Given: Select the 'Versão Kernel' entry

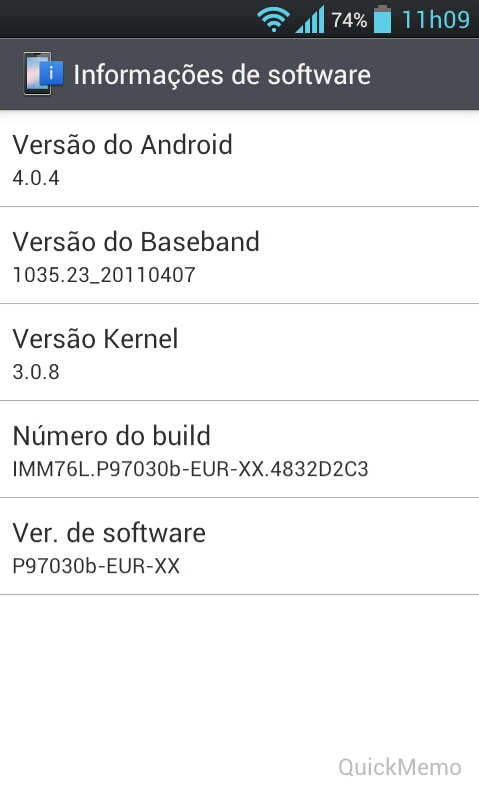Looking at the screenshot, I should [240, 352].
